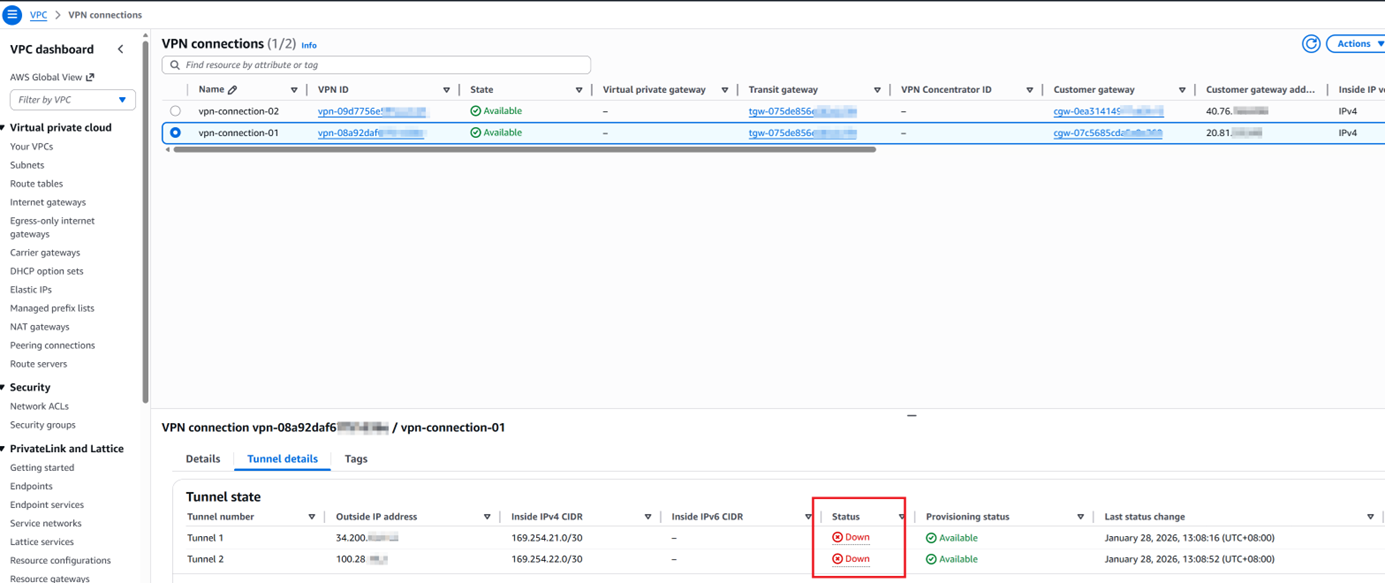Screen dimensions: 1385x583
Task: Sort by Outside IP address column arrow
Action: pyautogui.click(x=487, y=517)
